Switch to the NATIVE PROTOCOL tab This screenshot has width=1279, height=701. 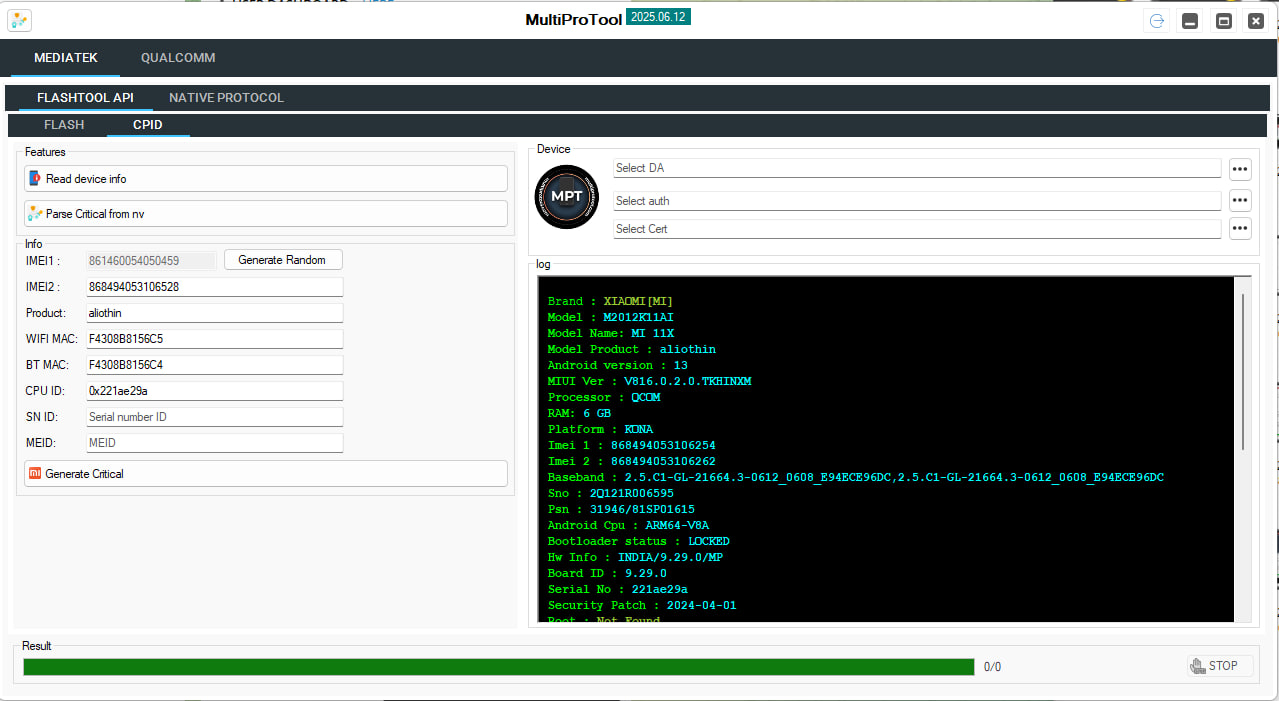pyautogui.click(x=226, y=98)
